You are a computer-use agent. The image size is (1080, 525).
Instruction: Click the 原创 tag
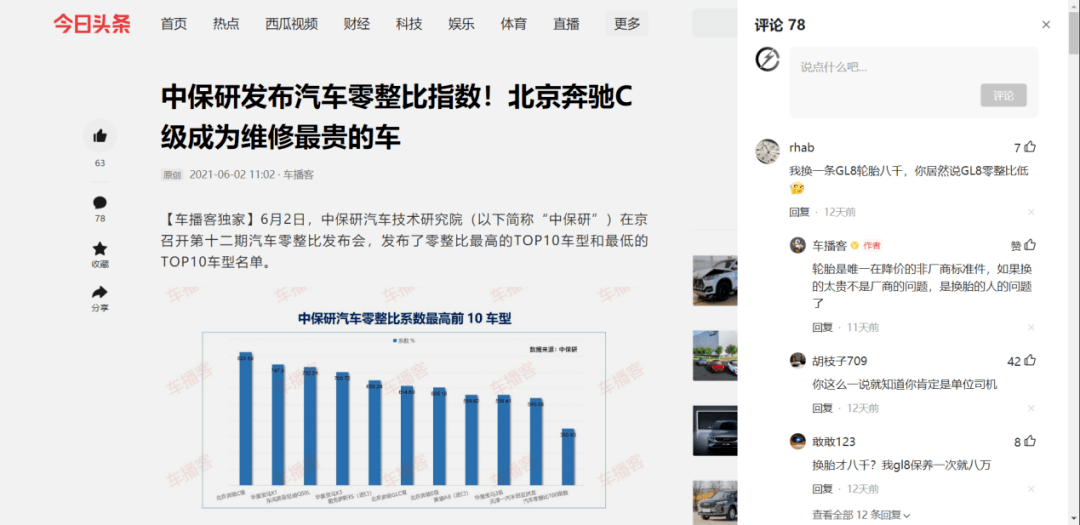[x=172, y=175]
